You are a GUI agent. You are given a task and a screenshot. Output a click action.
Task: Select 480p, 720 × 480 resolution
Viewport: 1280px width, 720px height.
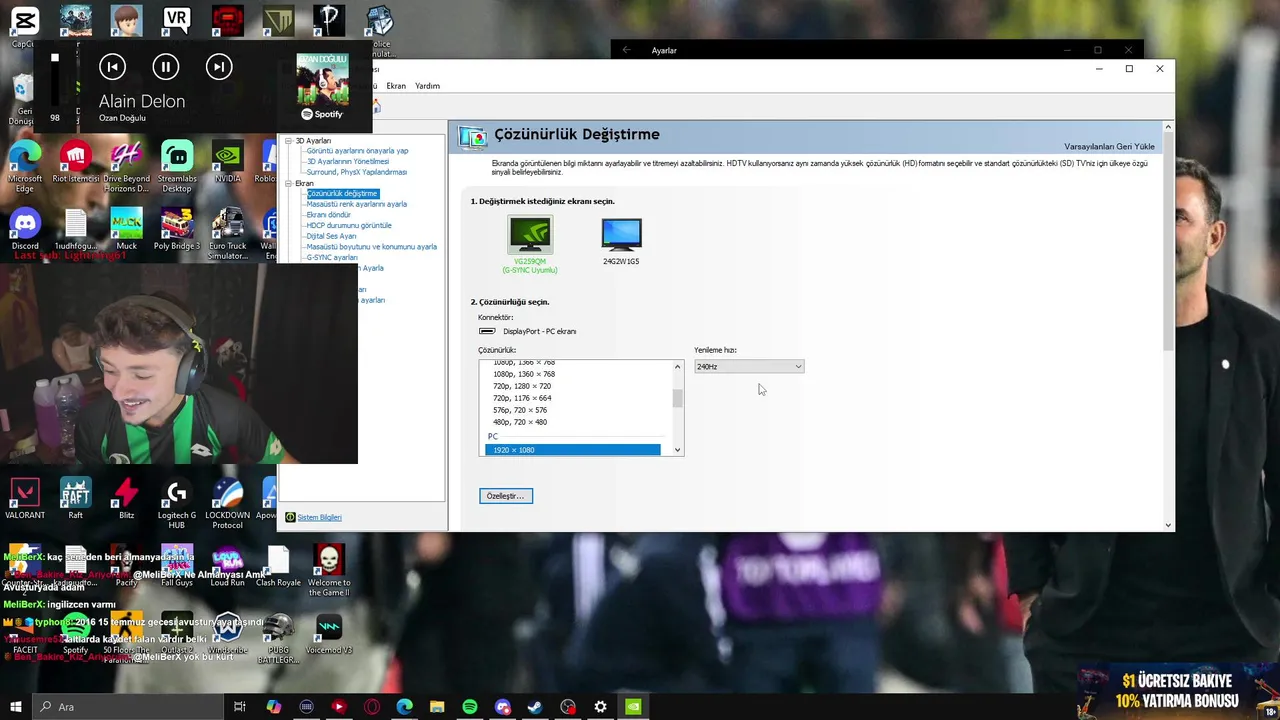(x=520, y=422)
